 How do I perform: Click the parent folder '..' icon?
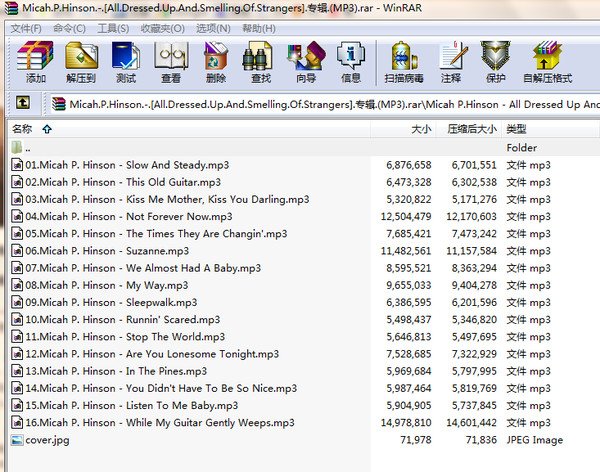(x=16, y=147)
